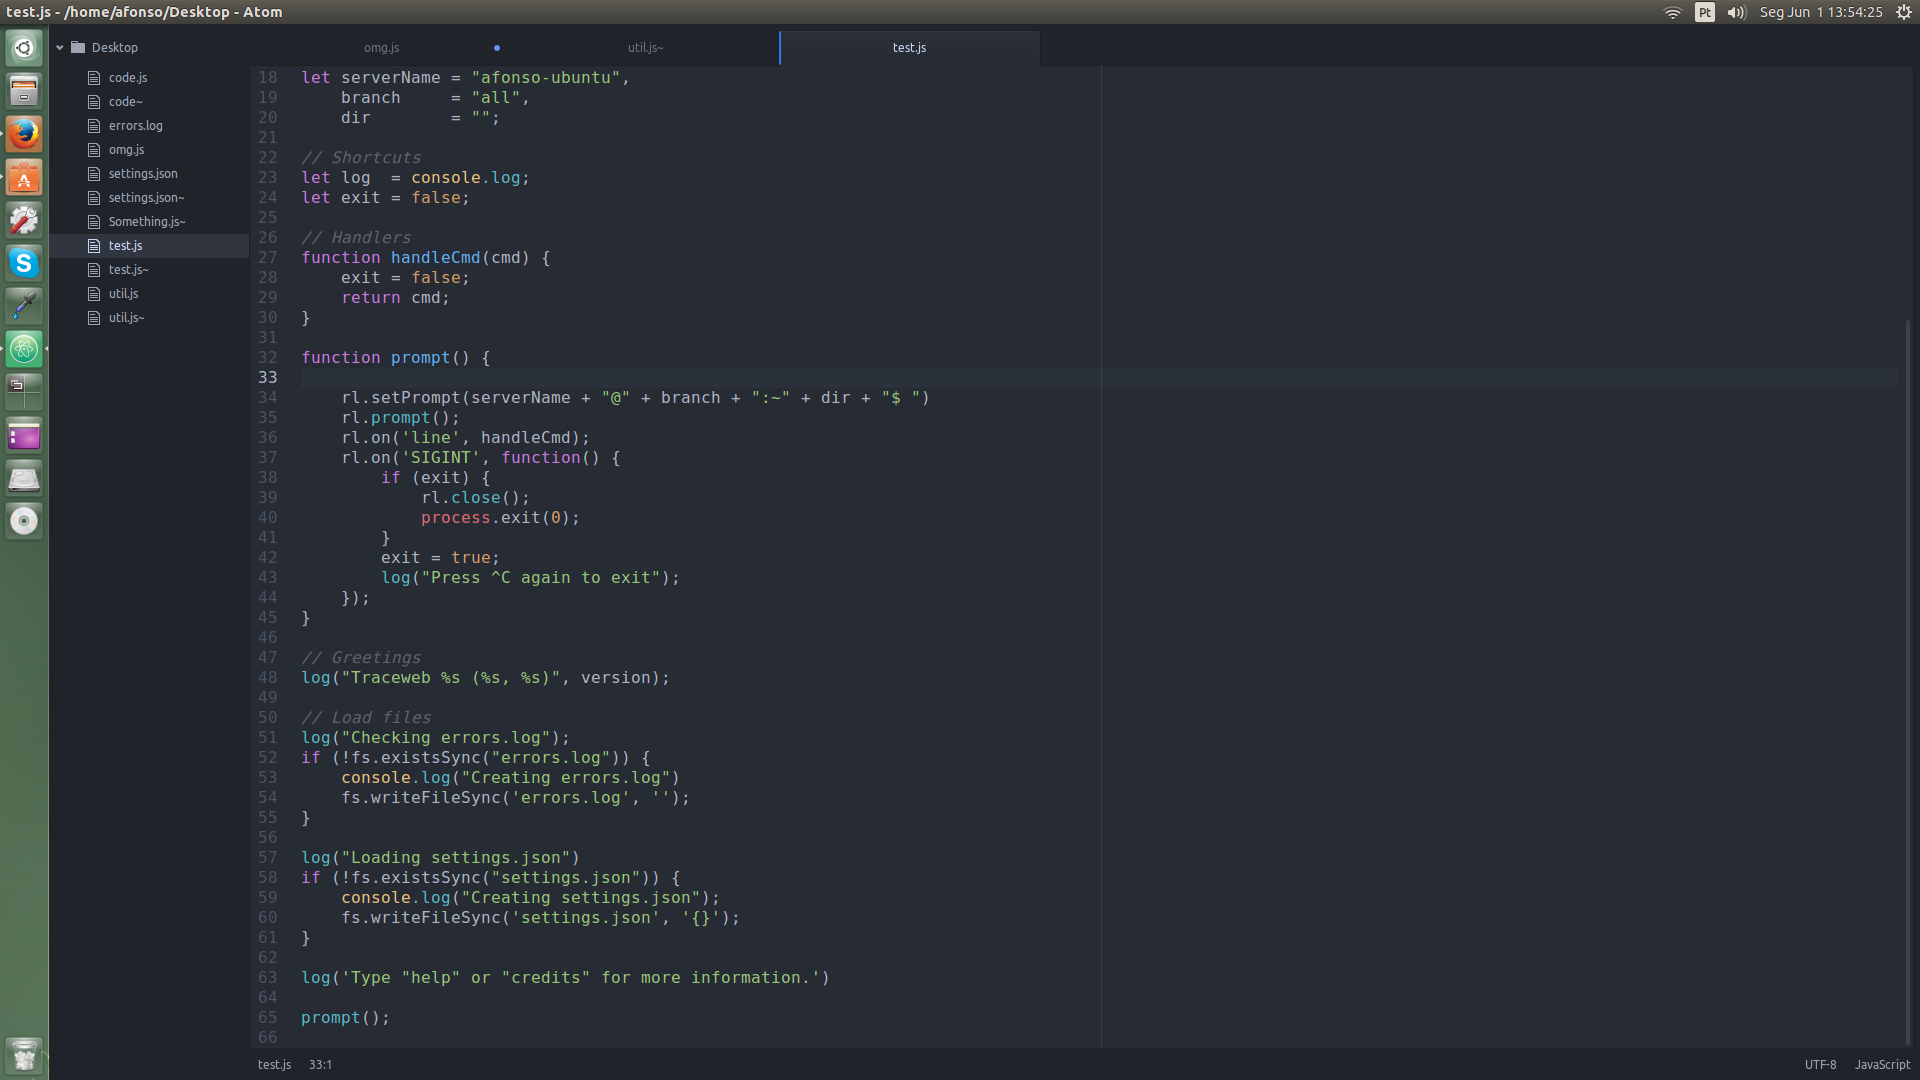This screenshot has width=1920, height=1080.
Task: Open the workspace switcher icon
Action: pyautogui.click(x=24, y=392)
